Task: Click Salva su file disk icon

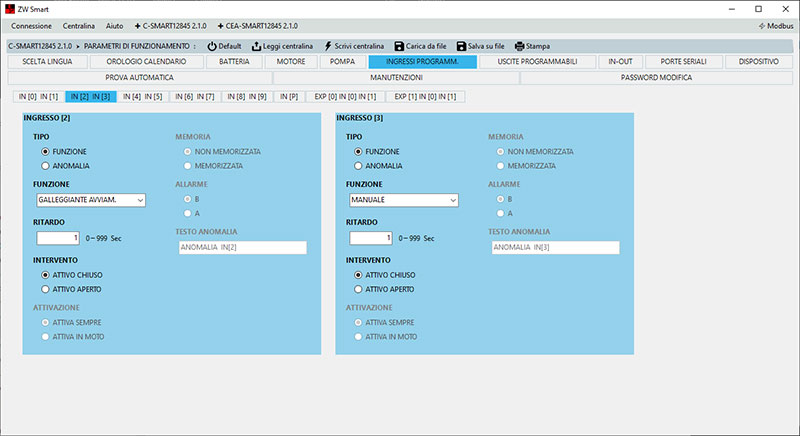Action: (461, 46)
